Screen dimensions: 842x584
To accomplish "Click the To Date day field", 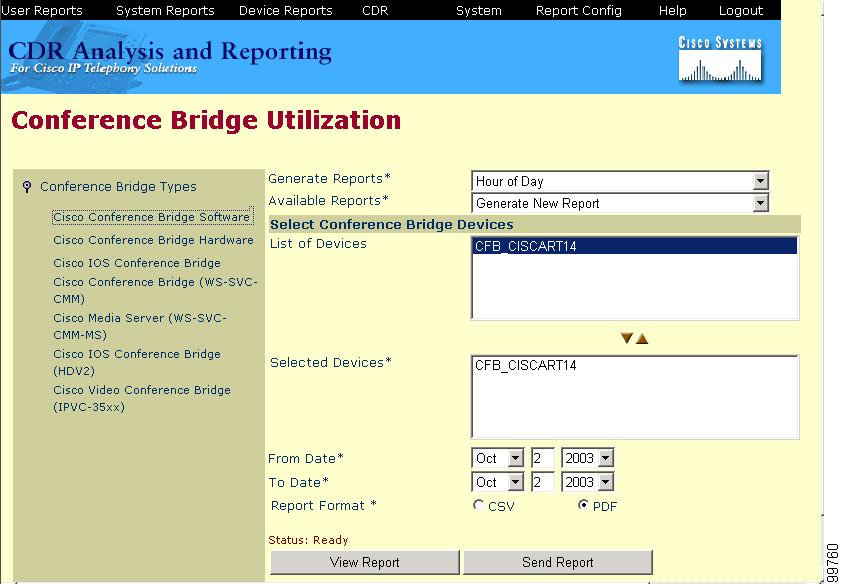I will [x=542, y=482].
